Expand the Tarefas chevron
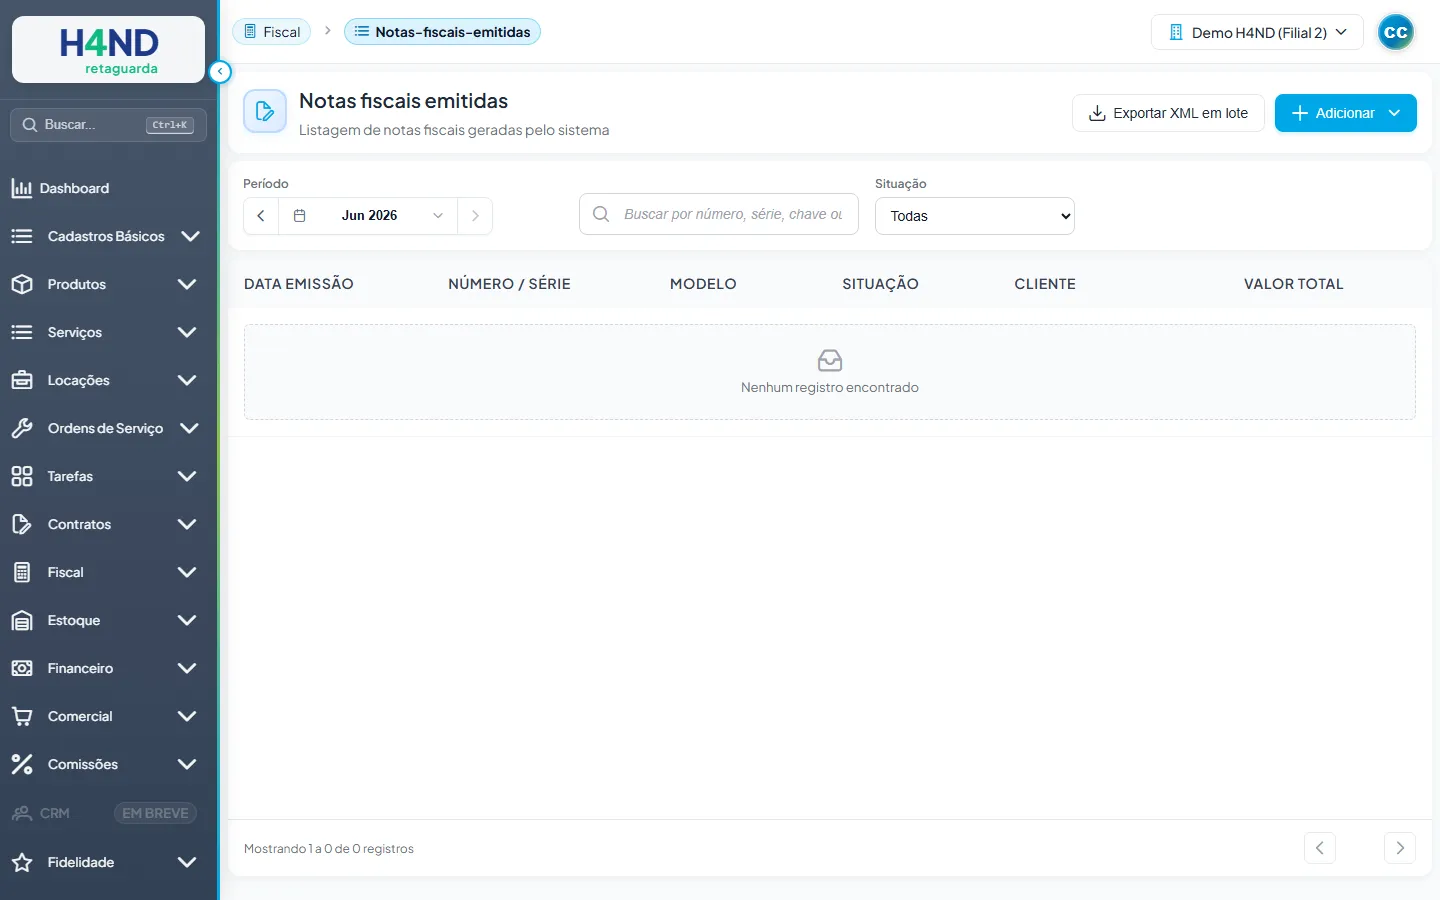Screen dimensions: 1440x900 pyautogui.click(x=186, y=476)
